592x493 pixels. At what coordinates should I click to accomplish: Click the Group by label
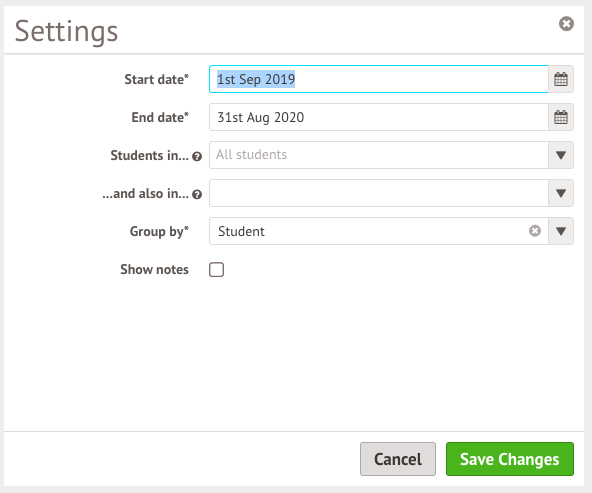pyautogui.click(x=159, y=231)
